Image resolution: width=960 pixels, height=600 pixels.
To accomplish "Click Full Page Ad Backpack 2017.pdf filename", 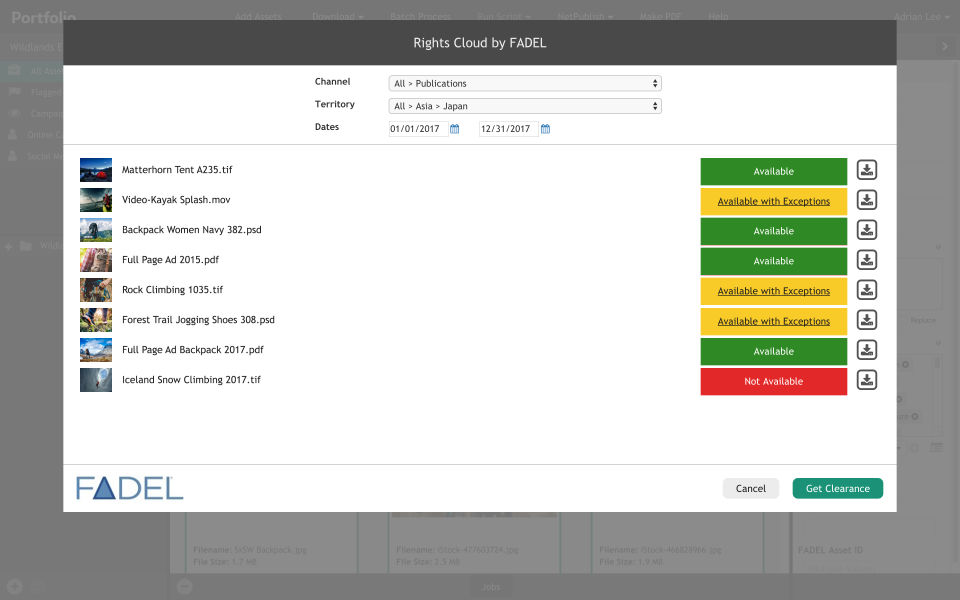I will tap(193, 350).
